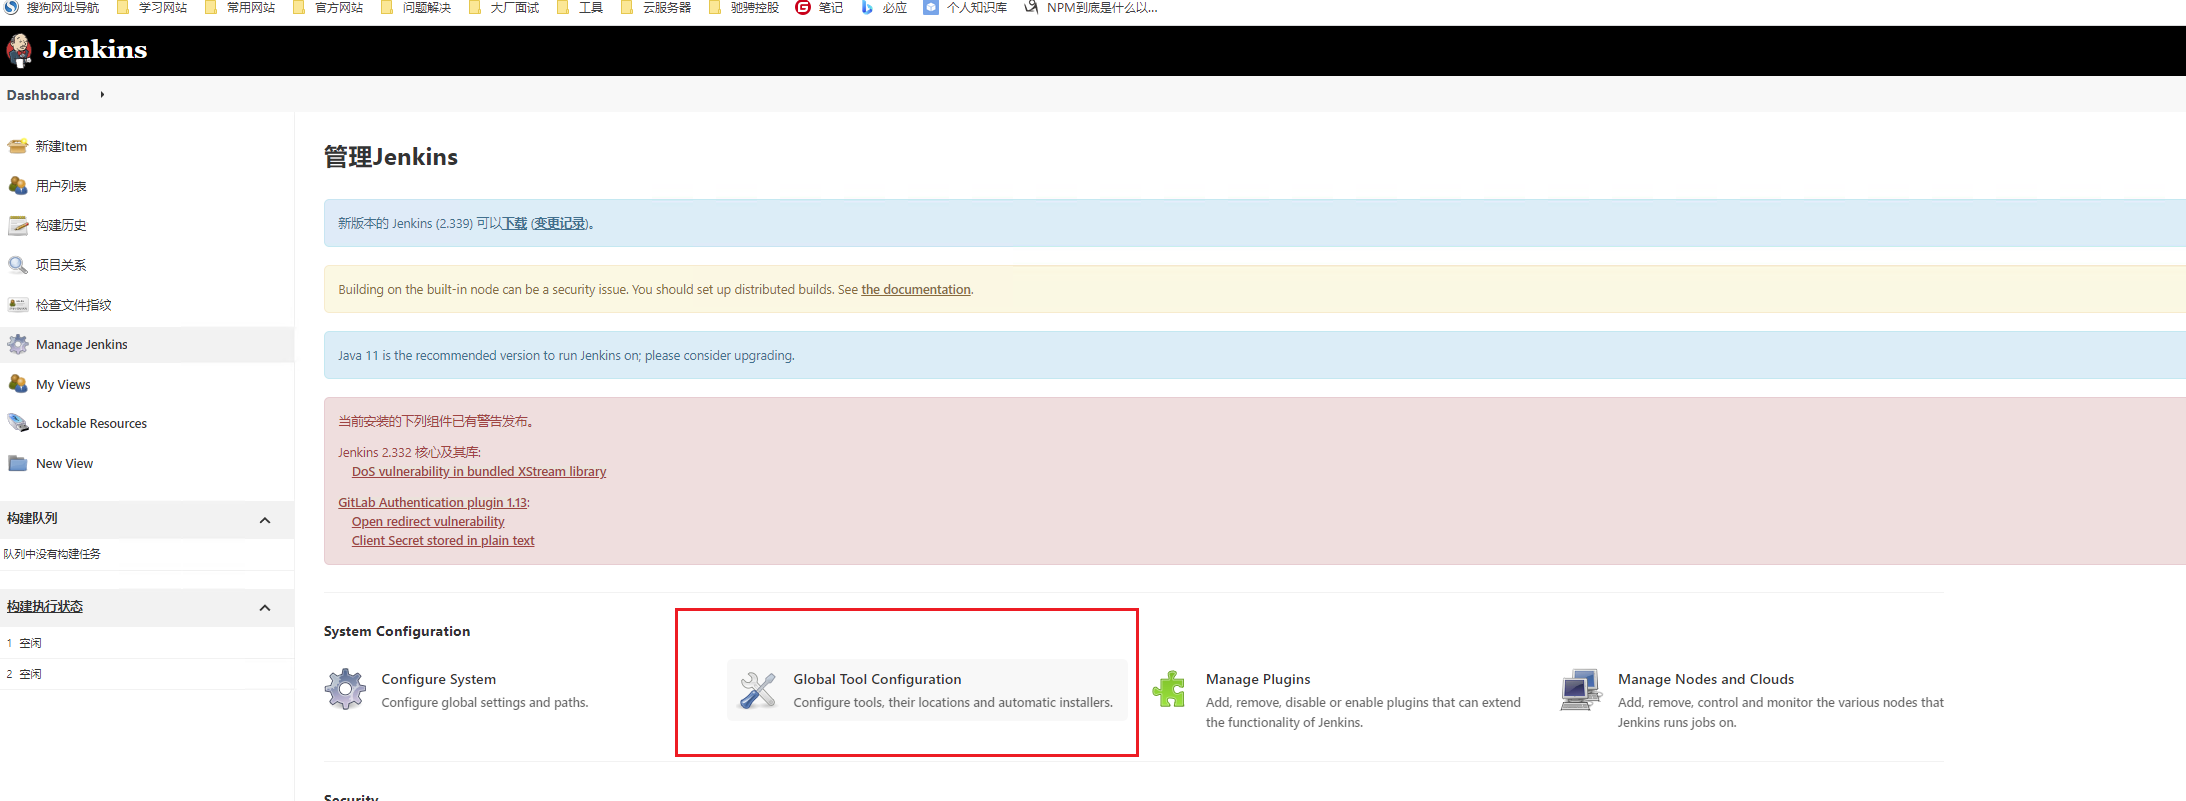Screen dimensions: 2186x801
Task: Open 常用网站 bookmark folder
Action: click(240, 8)
